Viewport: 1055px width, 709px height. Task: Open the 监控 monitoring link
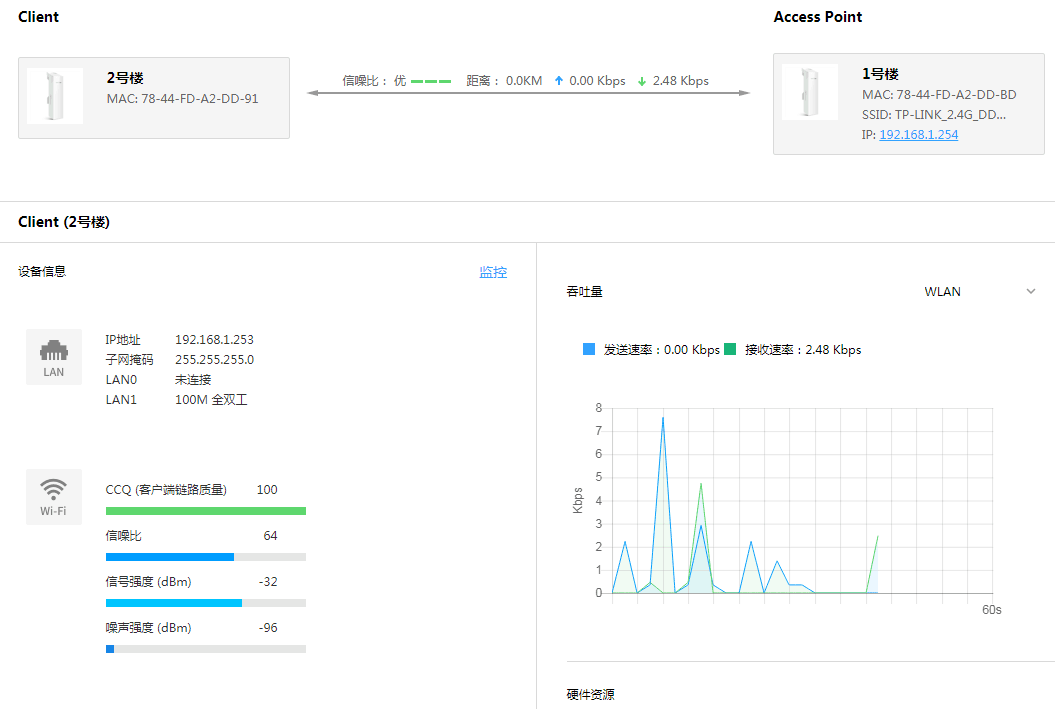click(493, 271)
